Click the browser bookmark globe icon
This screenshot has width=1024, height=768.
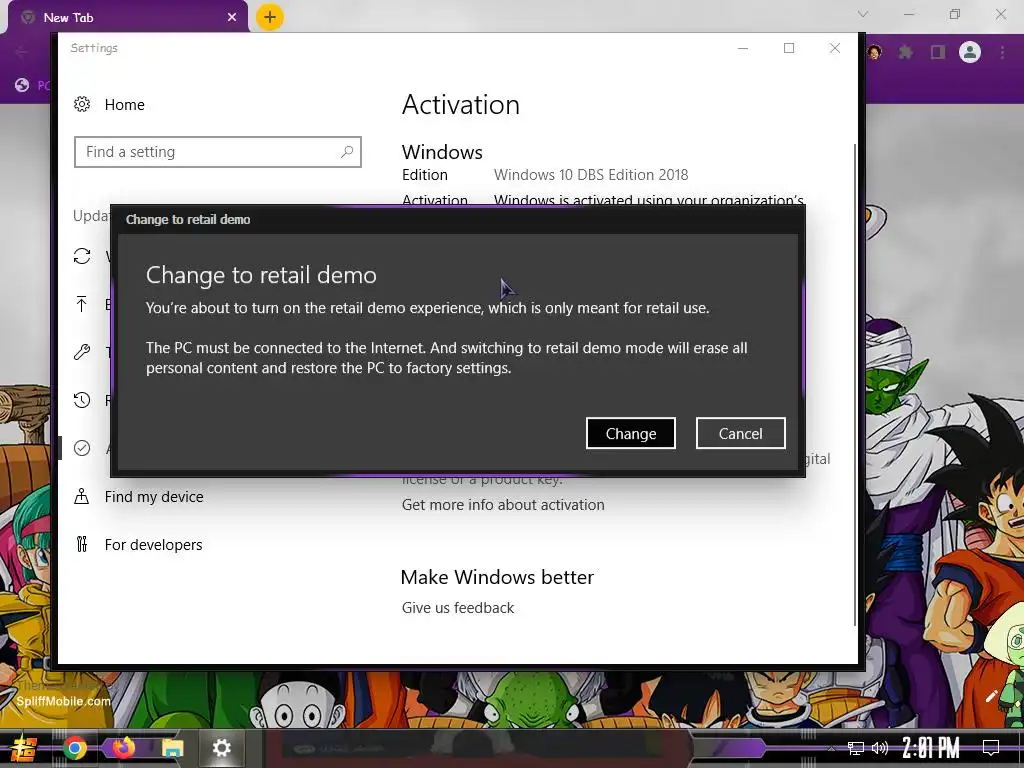(22, 85)
